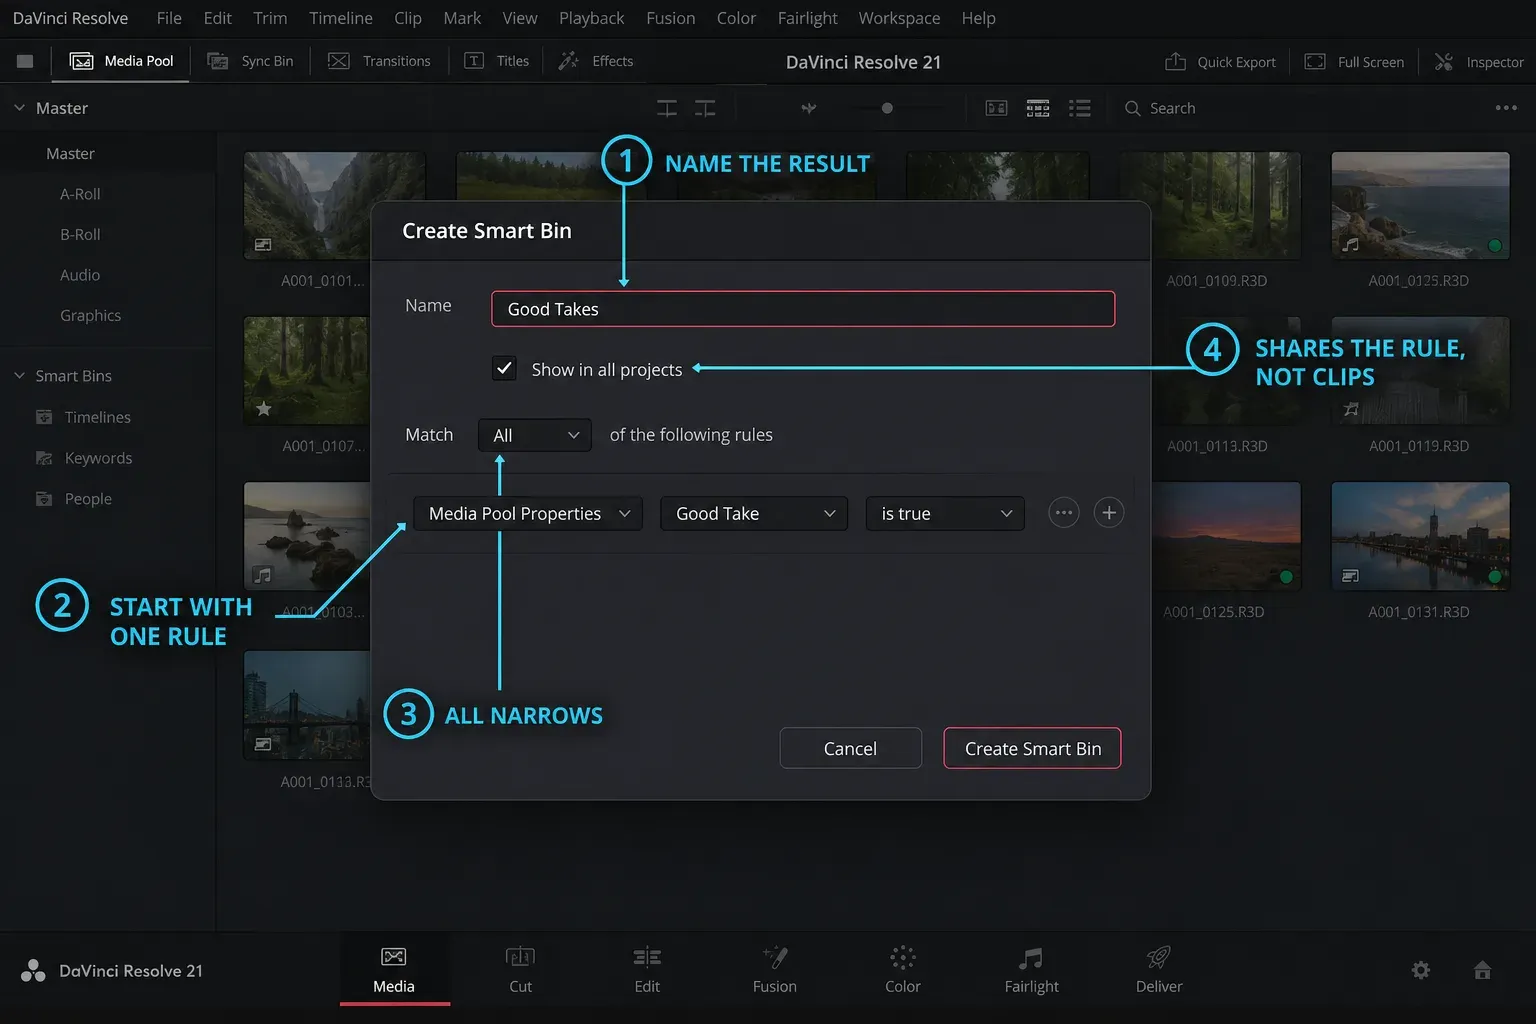The width and height of the screenshot is (1536, 1024).
Task: Go to the Fusion page
Action: coord(775,969)
